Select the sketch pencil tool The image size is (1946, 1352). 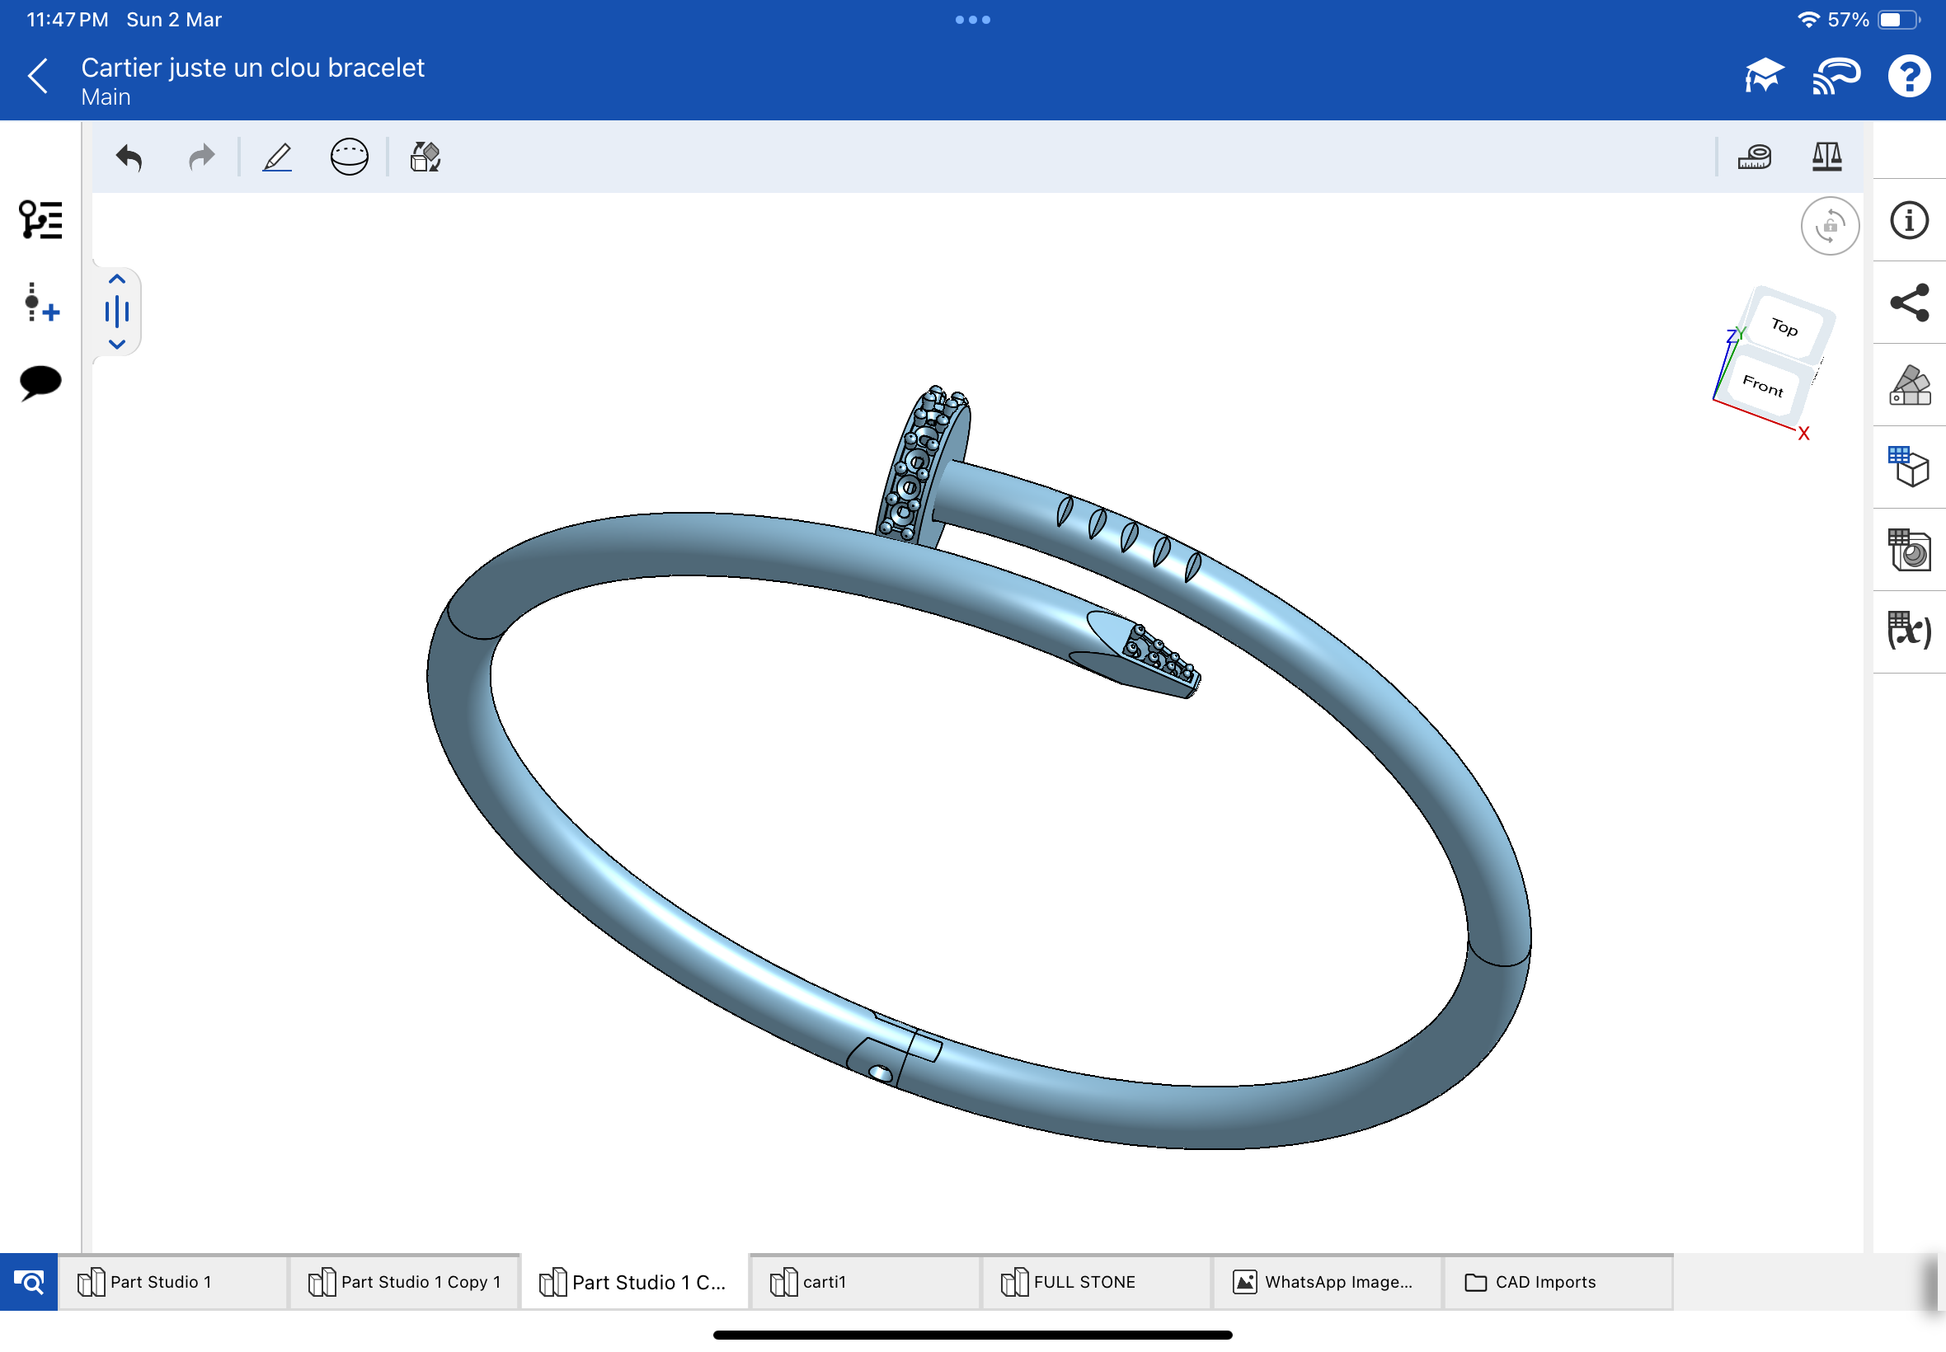tap(277, 157)
